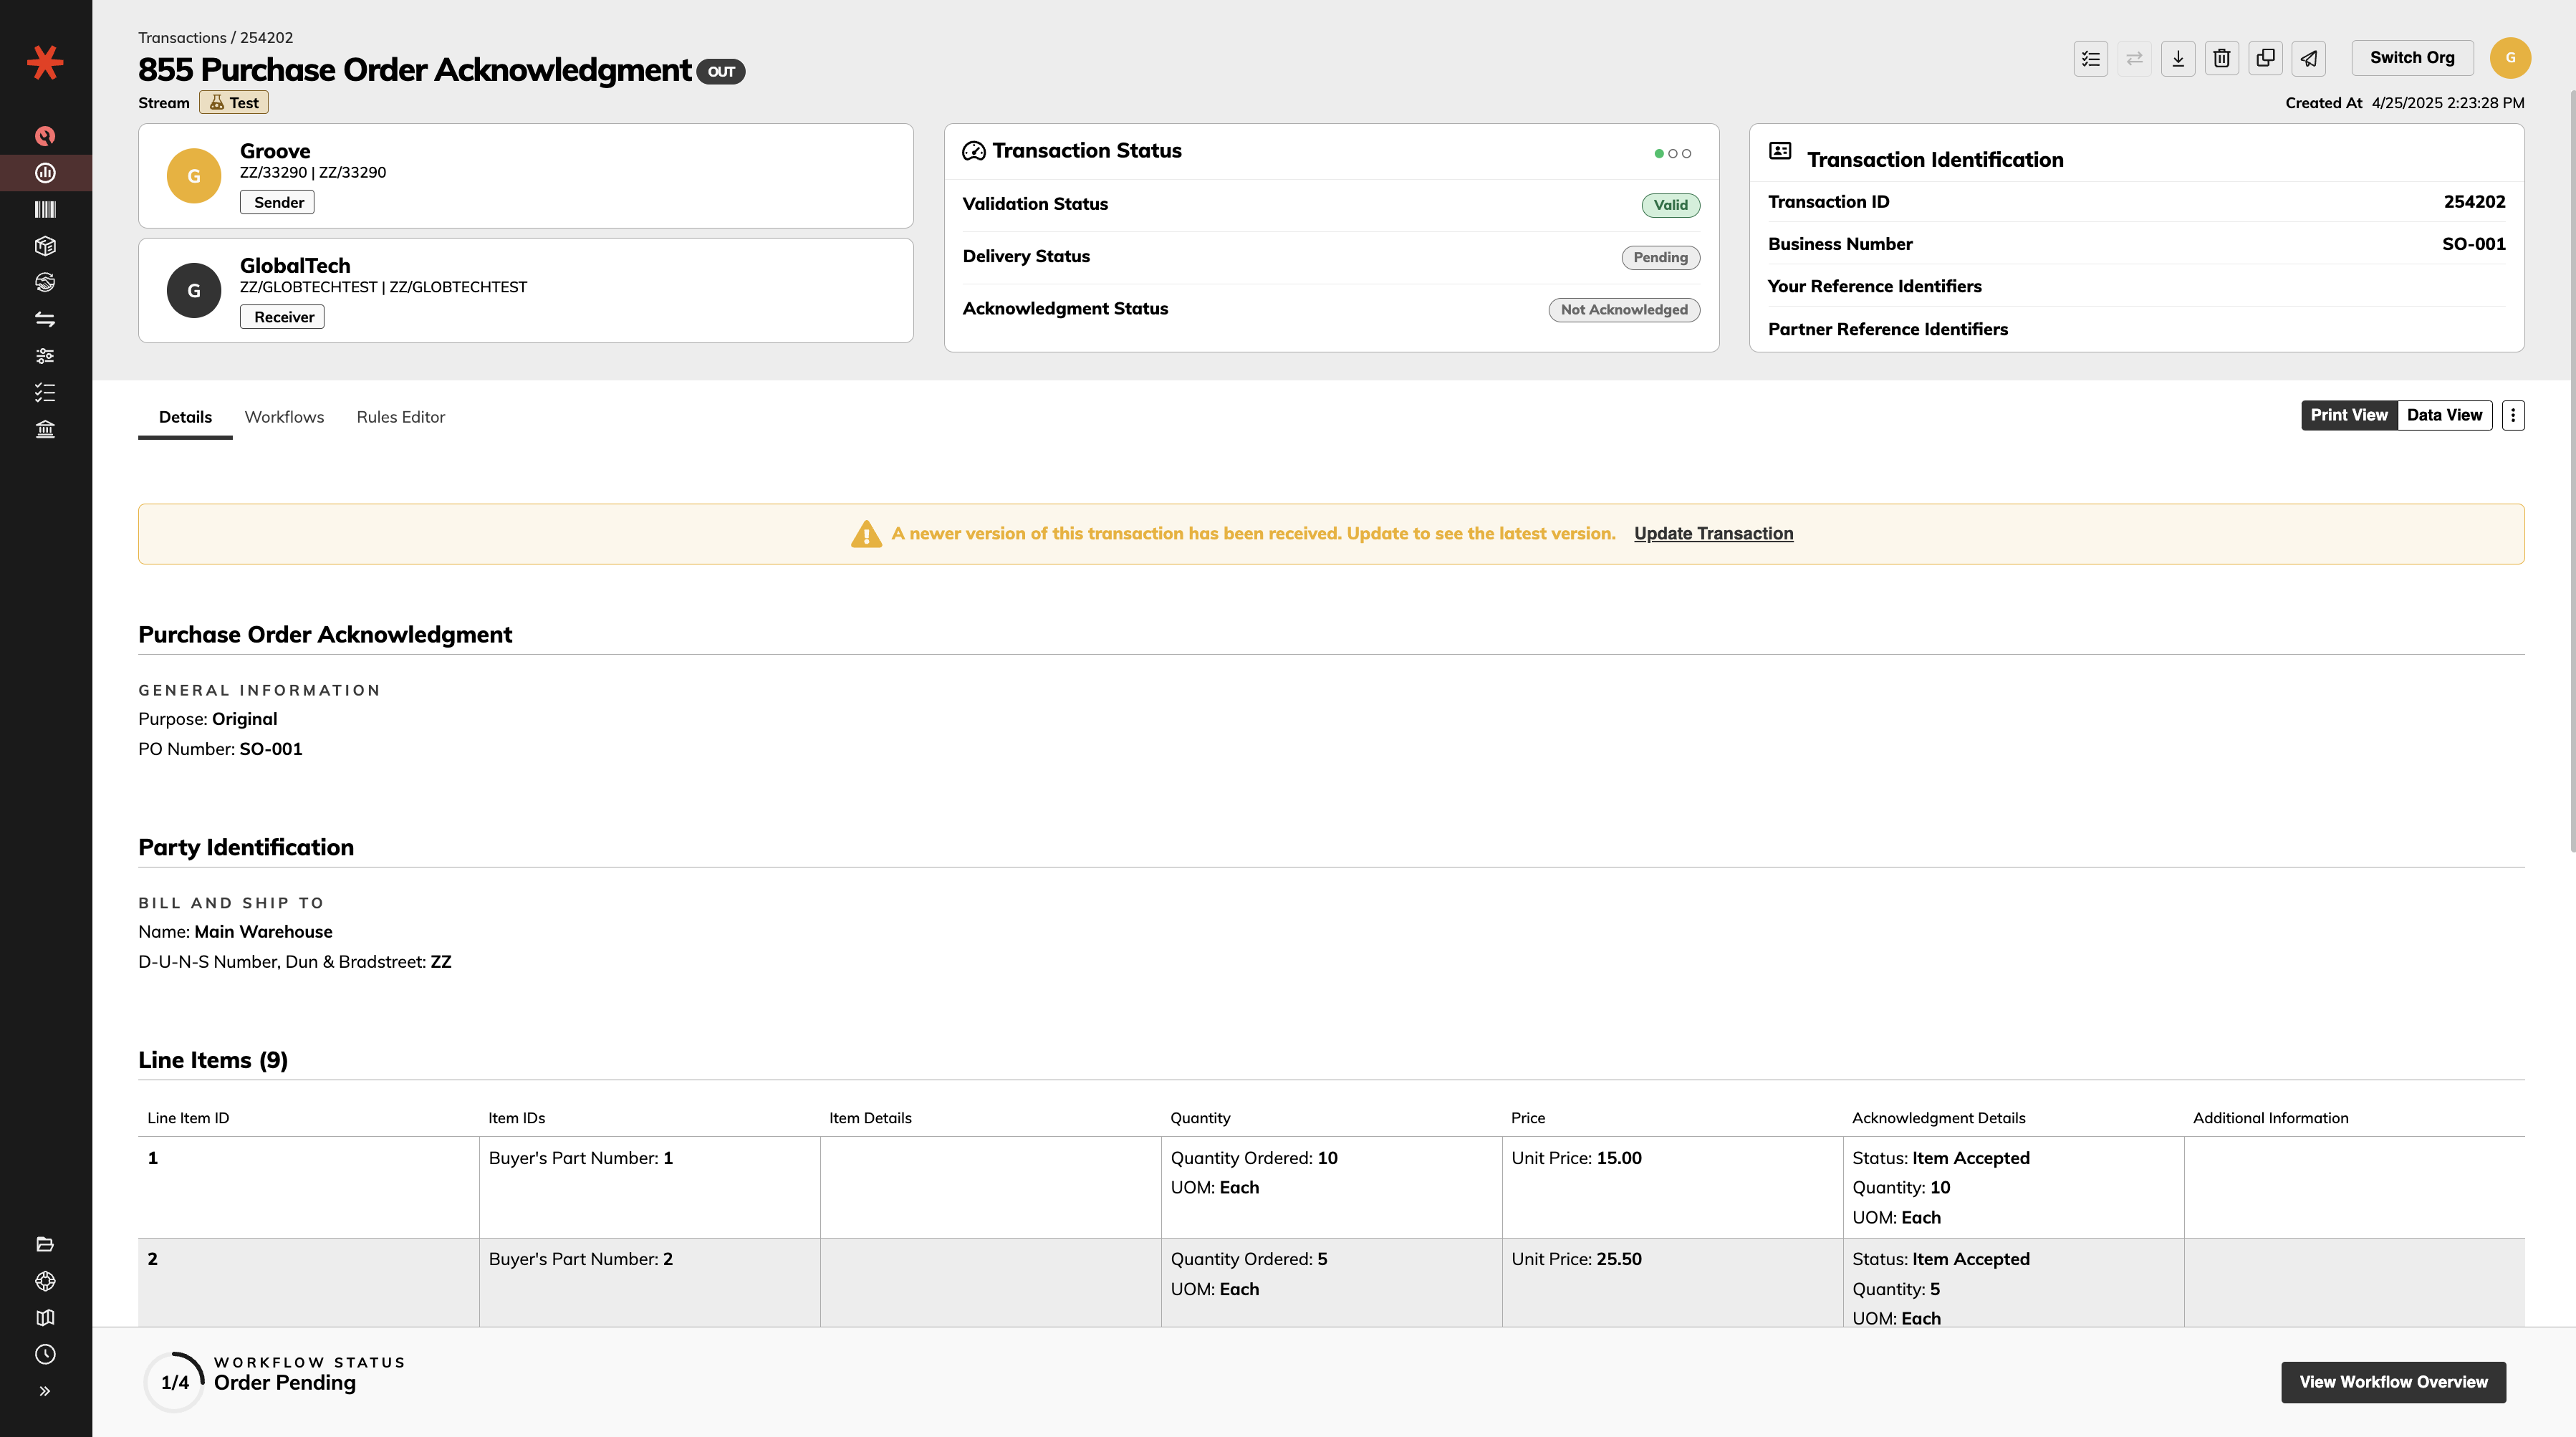Viewport: 2576px width, 1437px height.
Task: Open the clock history sidebar icon
Action: (x=45, y=1354)
